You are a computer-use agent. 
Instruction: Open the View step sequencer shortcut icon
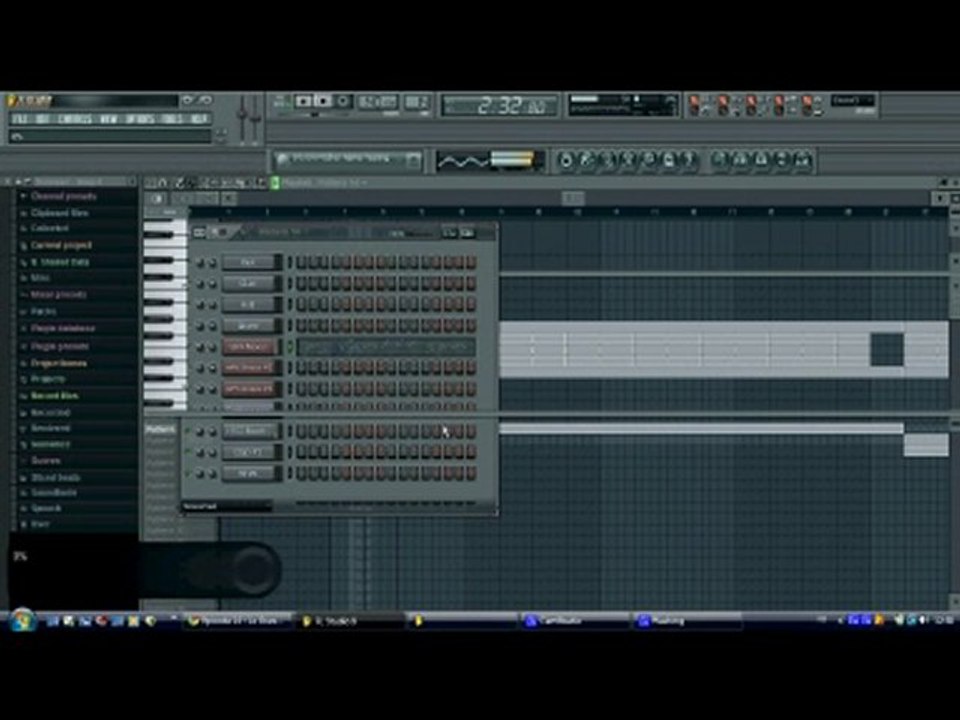click(740, 160)
